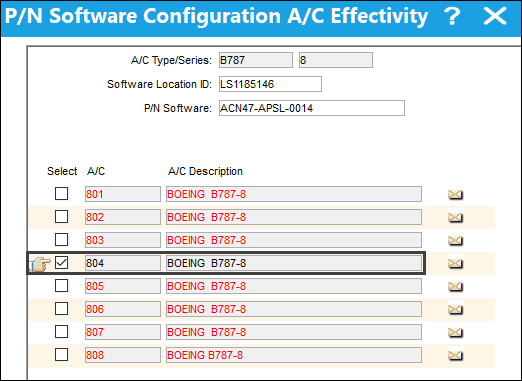Select the A/C cell 802
Image resolution: width=522 pixels, height=381 pixels.
[x=123, y=217]
